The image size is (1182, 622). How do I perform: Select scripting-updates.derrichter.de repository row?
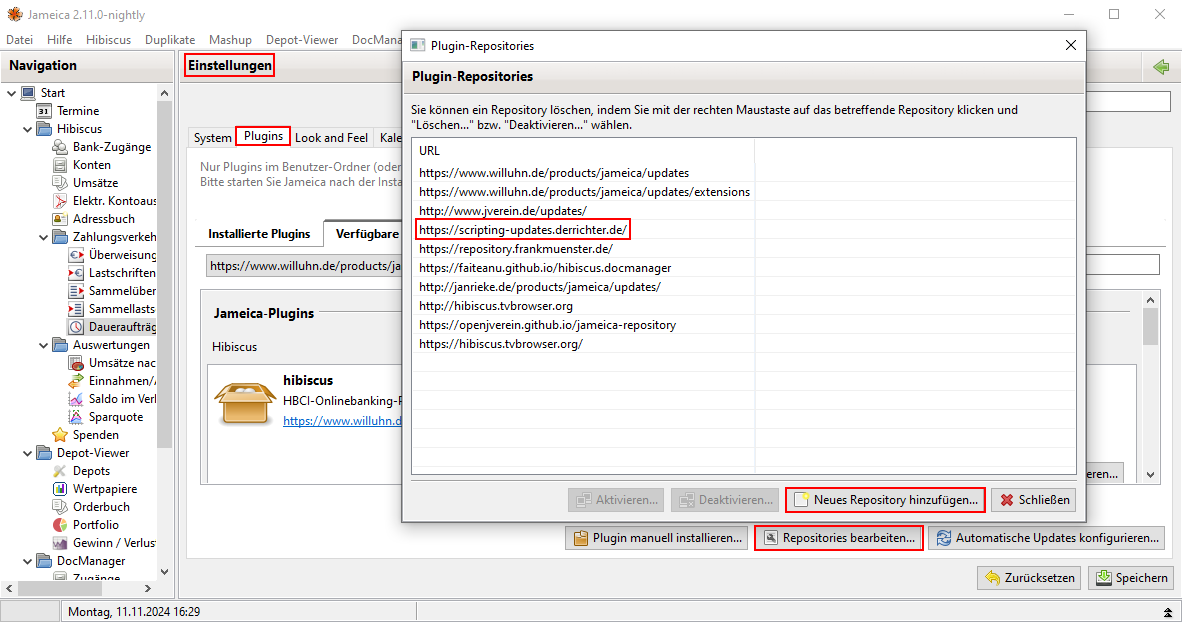(743, 230)
